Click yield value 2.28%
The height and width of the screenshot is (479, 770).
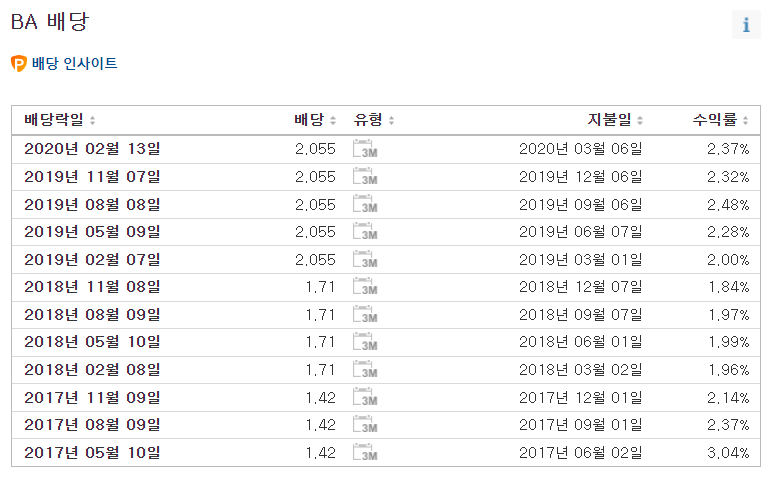[728, 231]
